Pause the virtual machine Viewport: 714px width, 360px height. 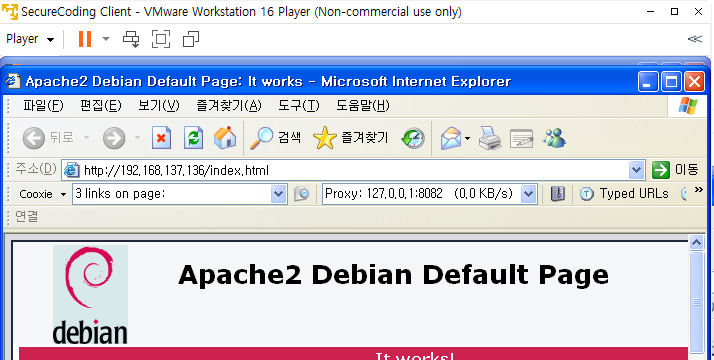(x=85, y=39)
